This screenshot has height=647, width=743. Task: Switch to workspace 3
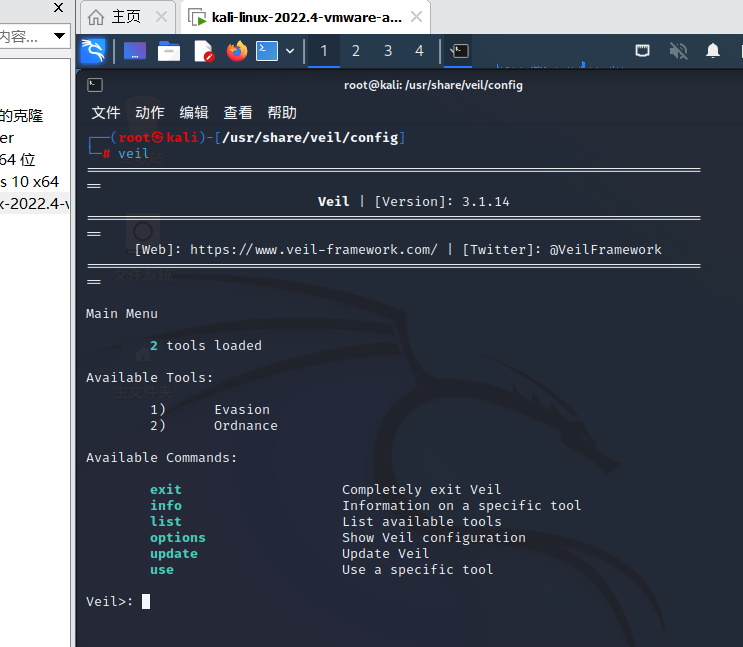coord(388,51)
